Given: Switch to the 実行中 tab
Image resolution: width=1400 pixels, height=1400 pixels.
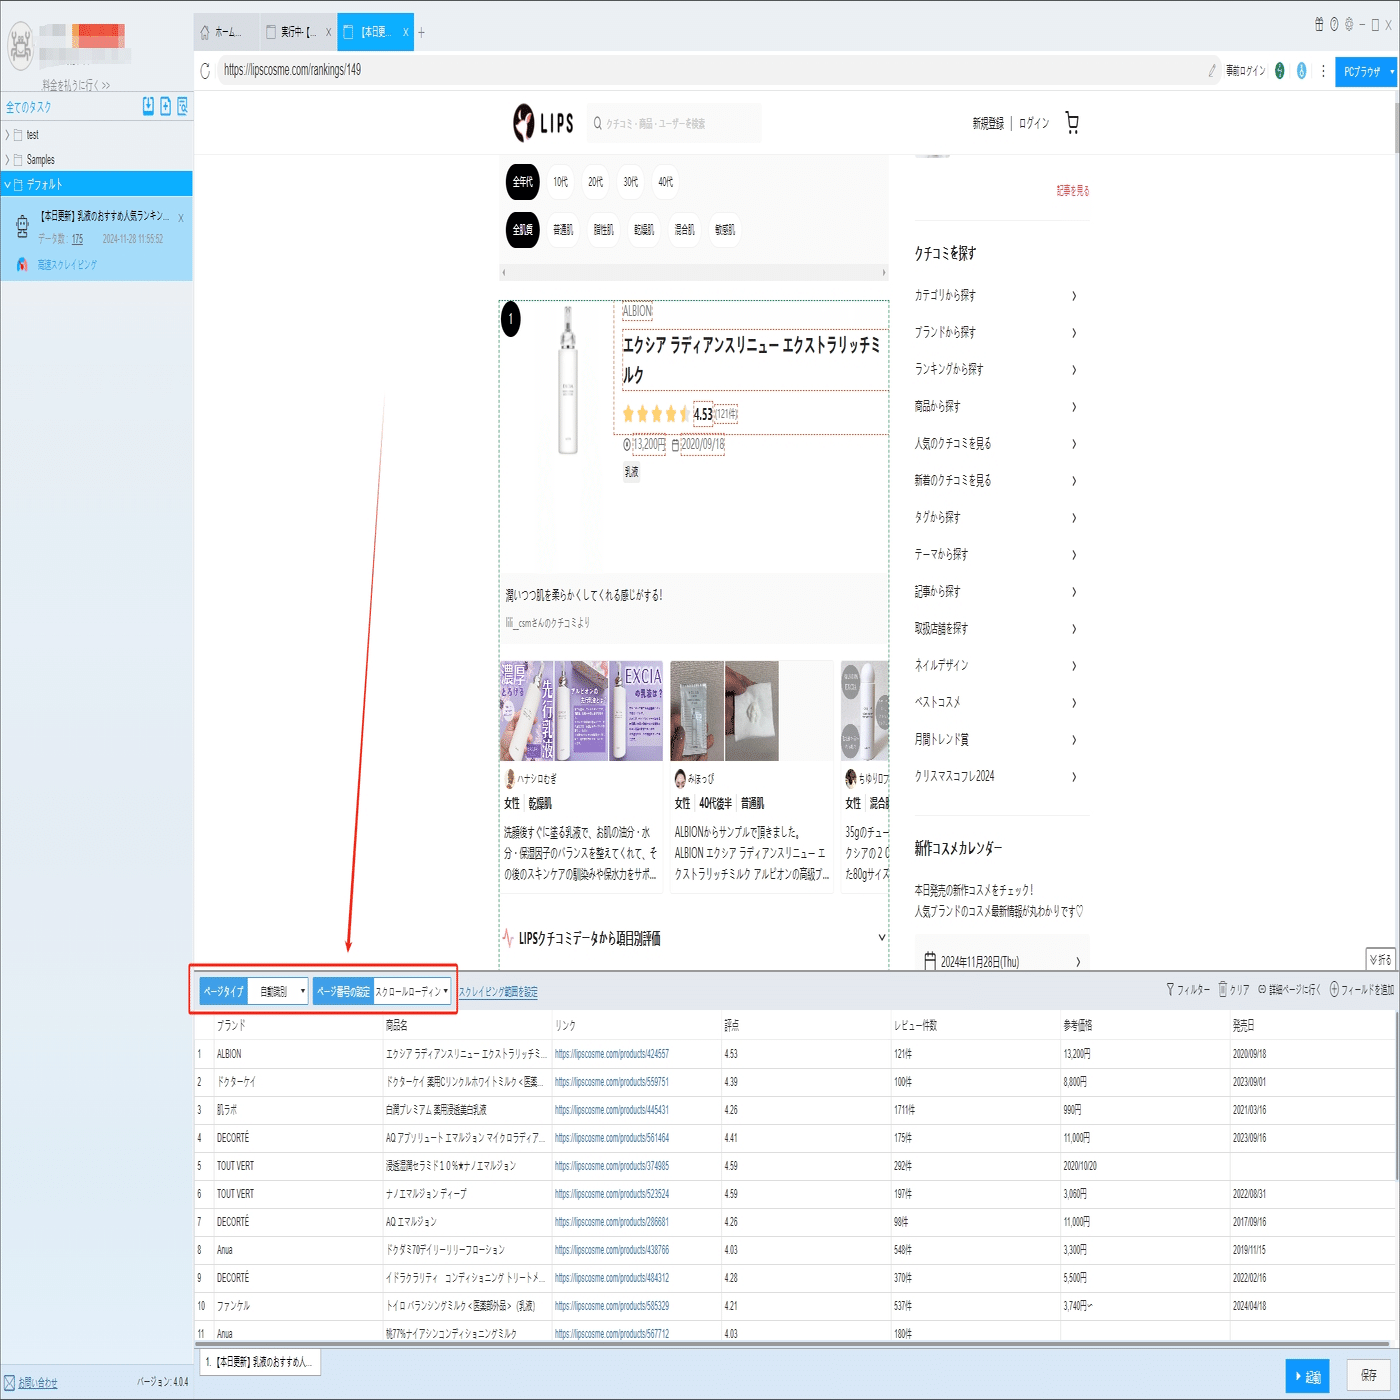Looking at the screenshot, I should pos(299,32).
